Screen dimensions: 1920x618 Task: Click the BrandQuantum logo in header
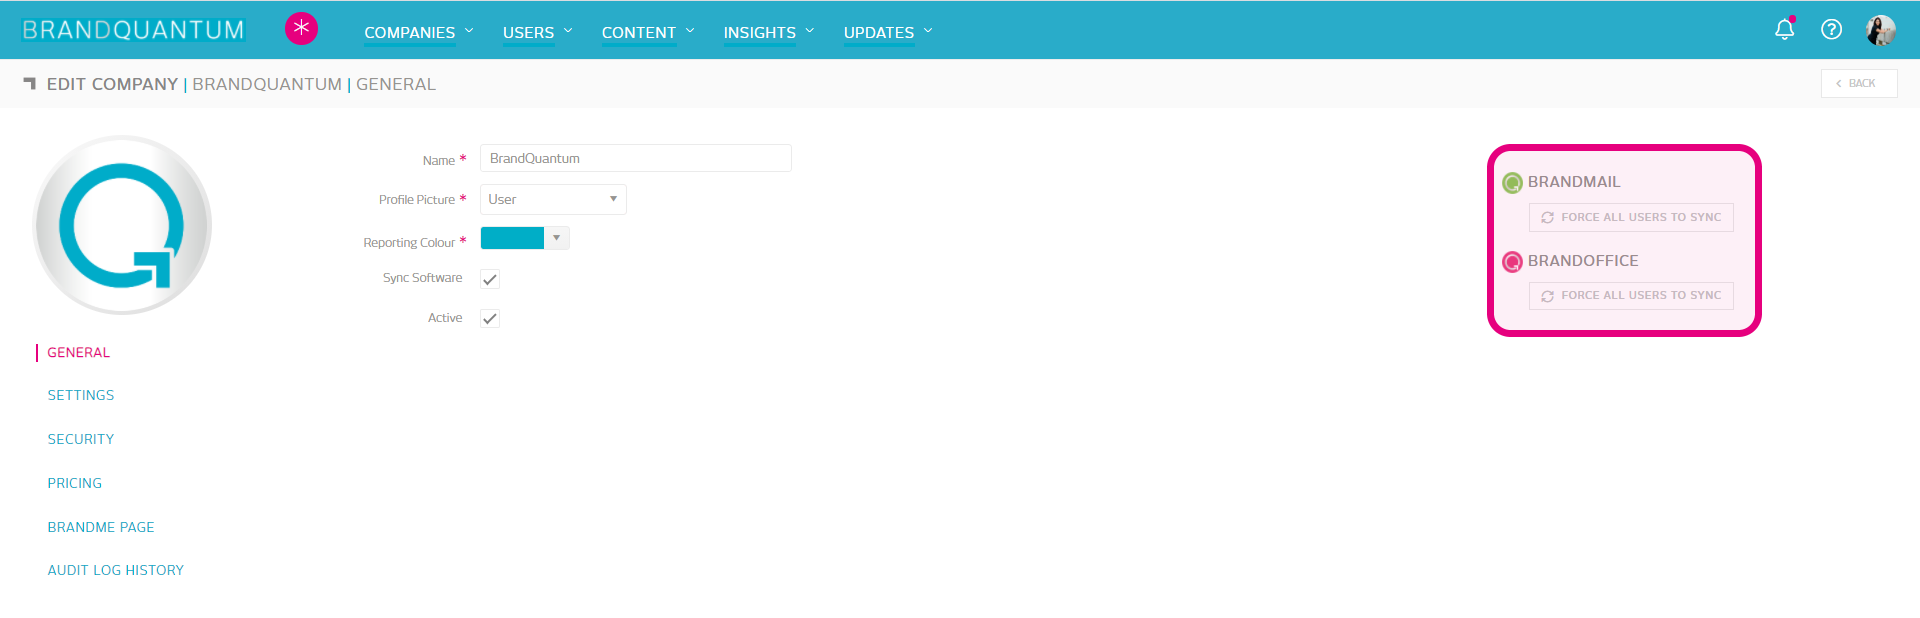click(x=133, y=30)
